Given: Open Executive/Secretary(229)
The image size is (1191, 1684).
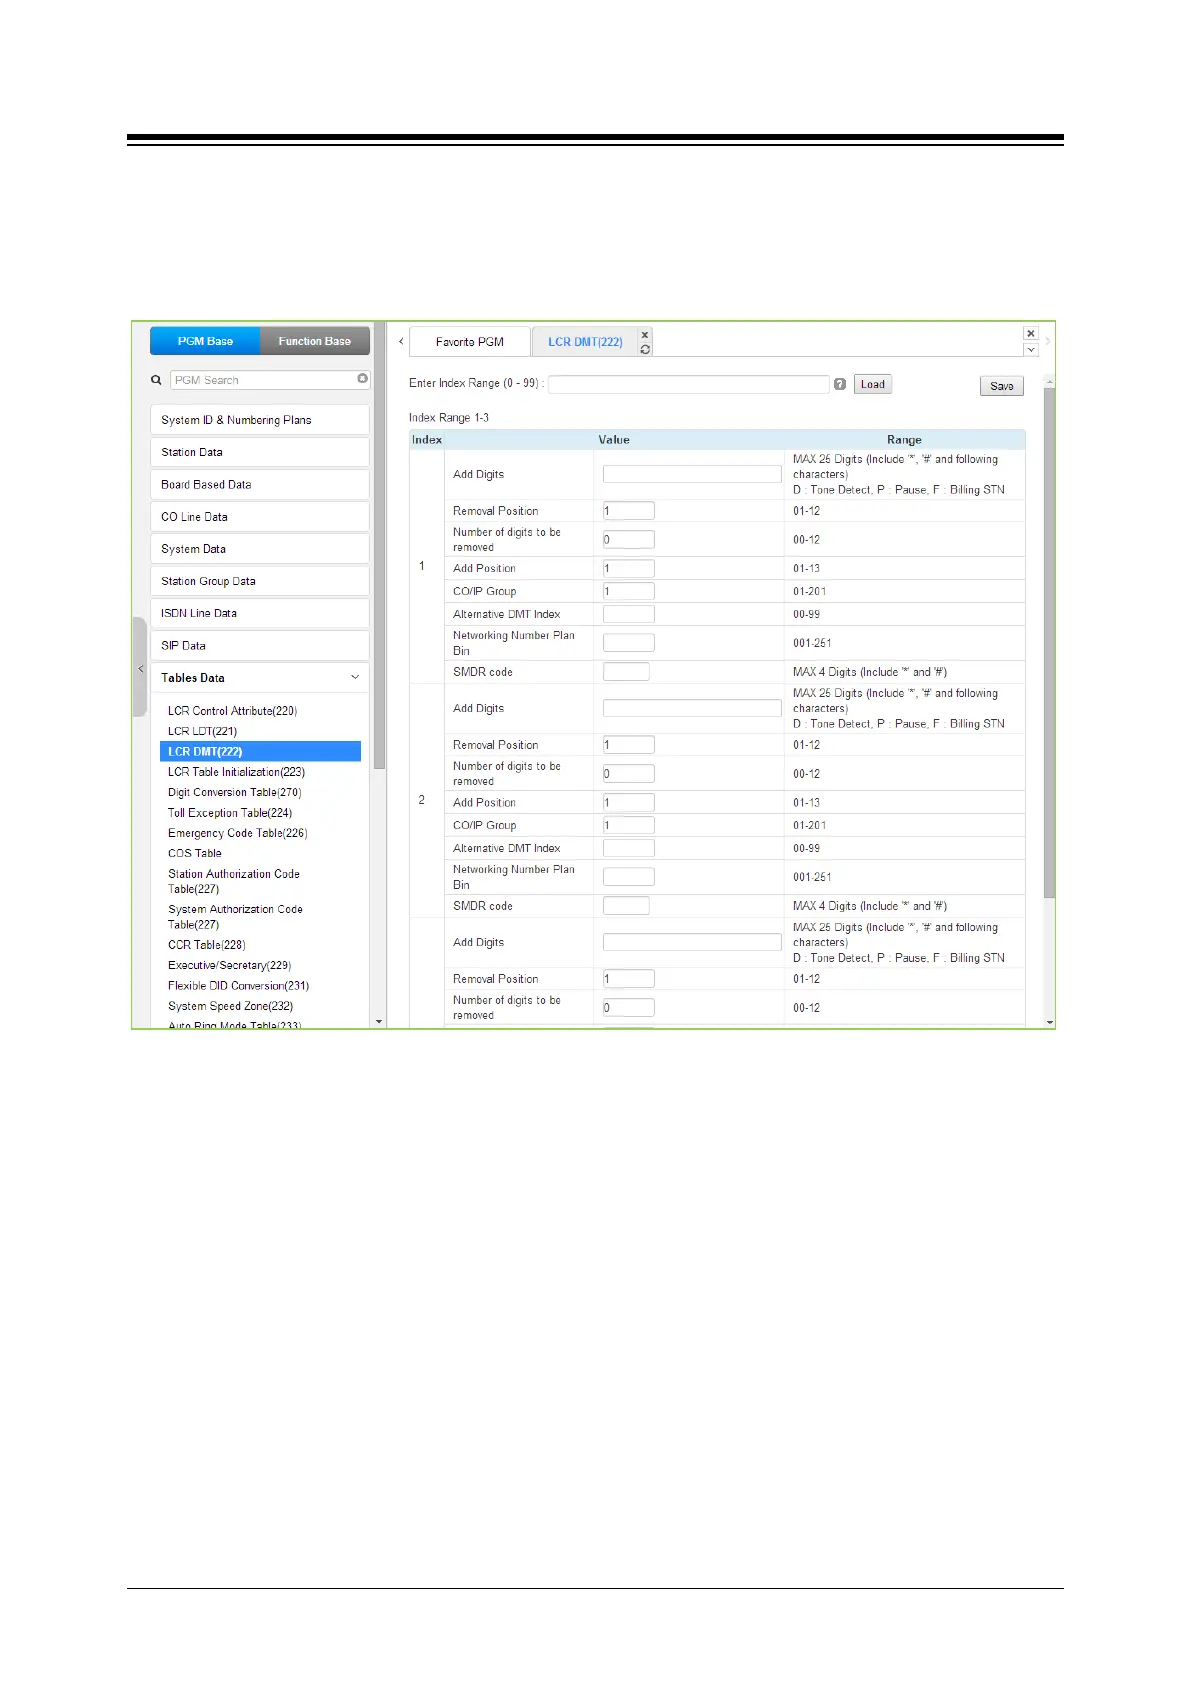Looking at the screenshot, I should click(x=229, y=965).
